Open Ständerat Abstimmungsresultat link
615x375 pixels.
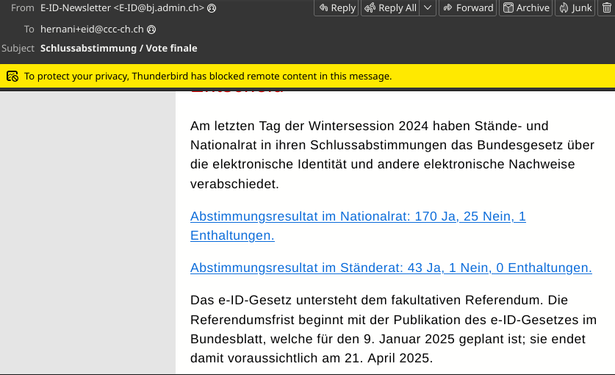tap(391, 268)
